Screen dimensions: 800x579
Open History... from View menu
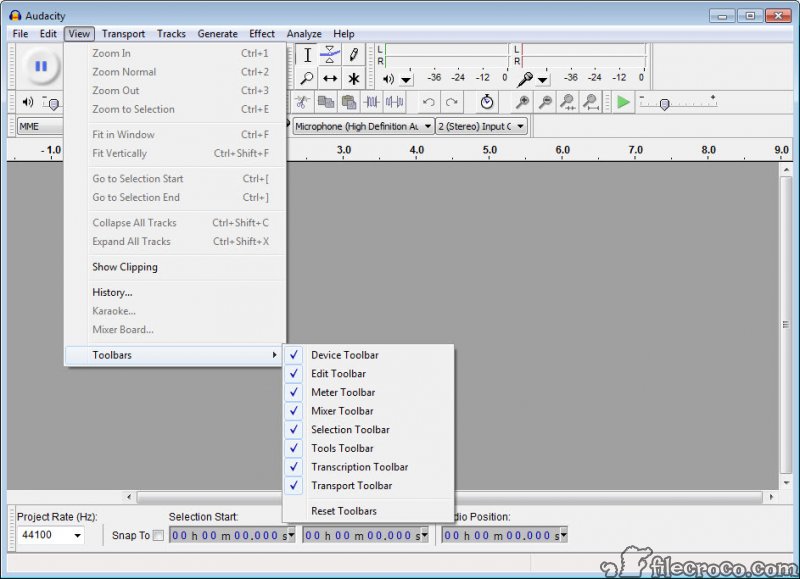[x=175, y=292]
